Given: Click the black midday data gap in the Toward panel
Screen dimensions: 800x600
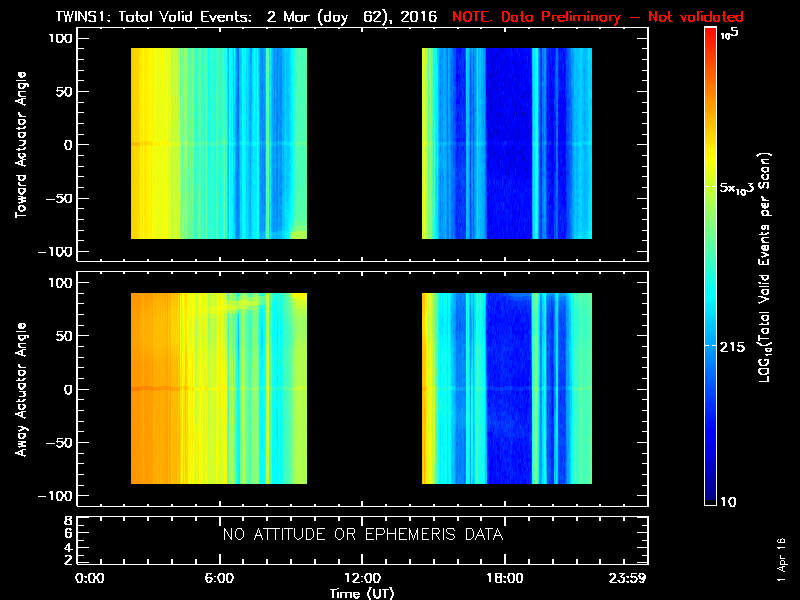Looking at the screenshot, I should pyautogui.click(x=364, y=143).
